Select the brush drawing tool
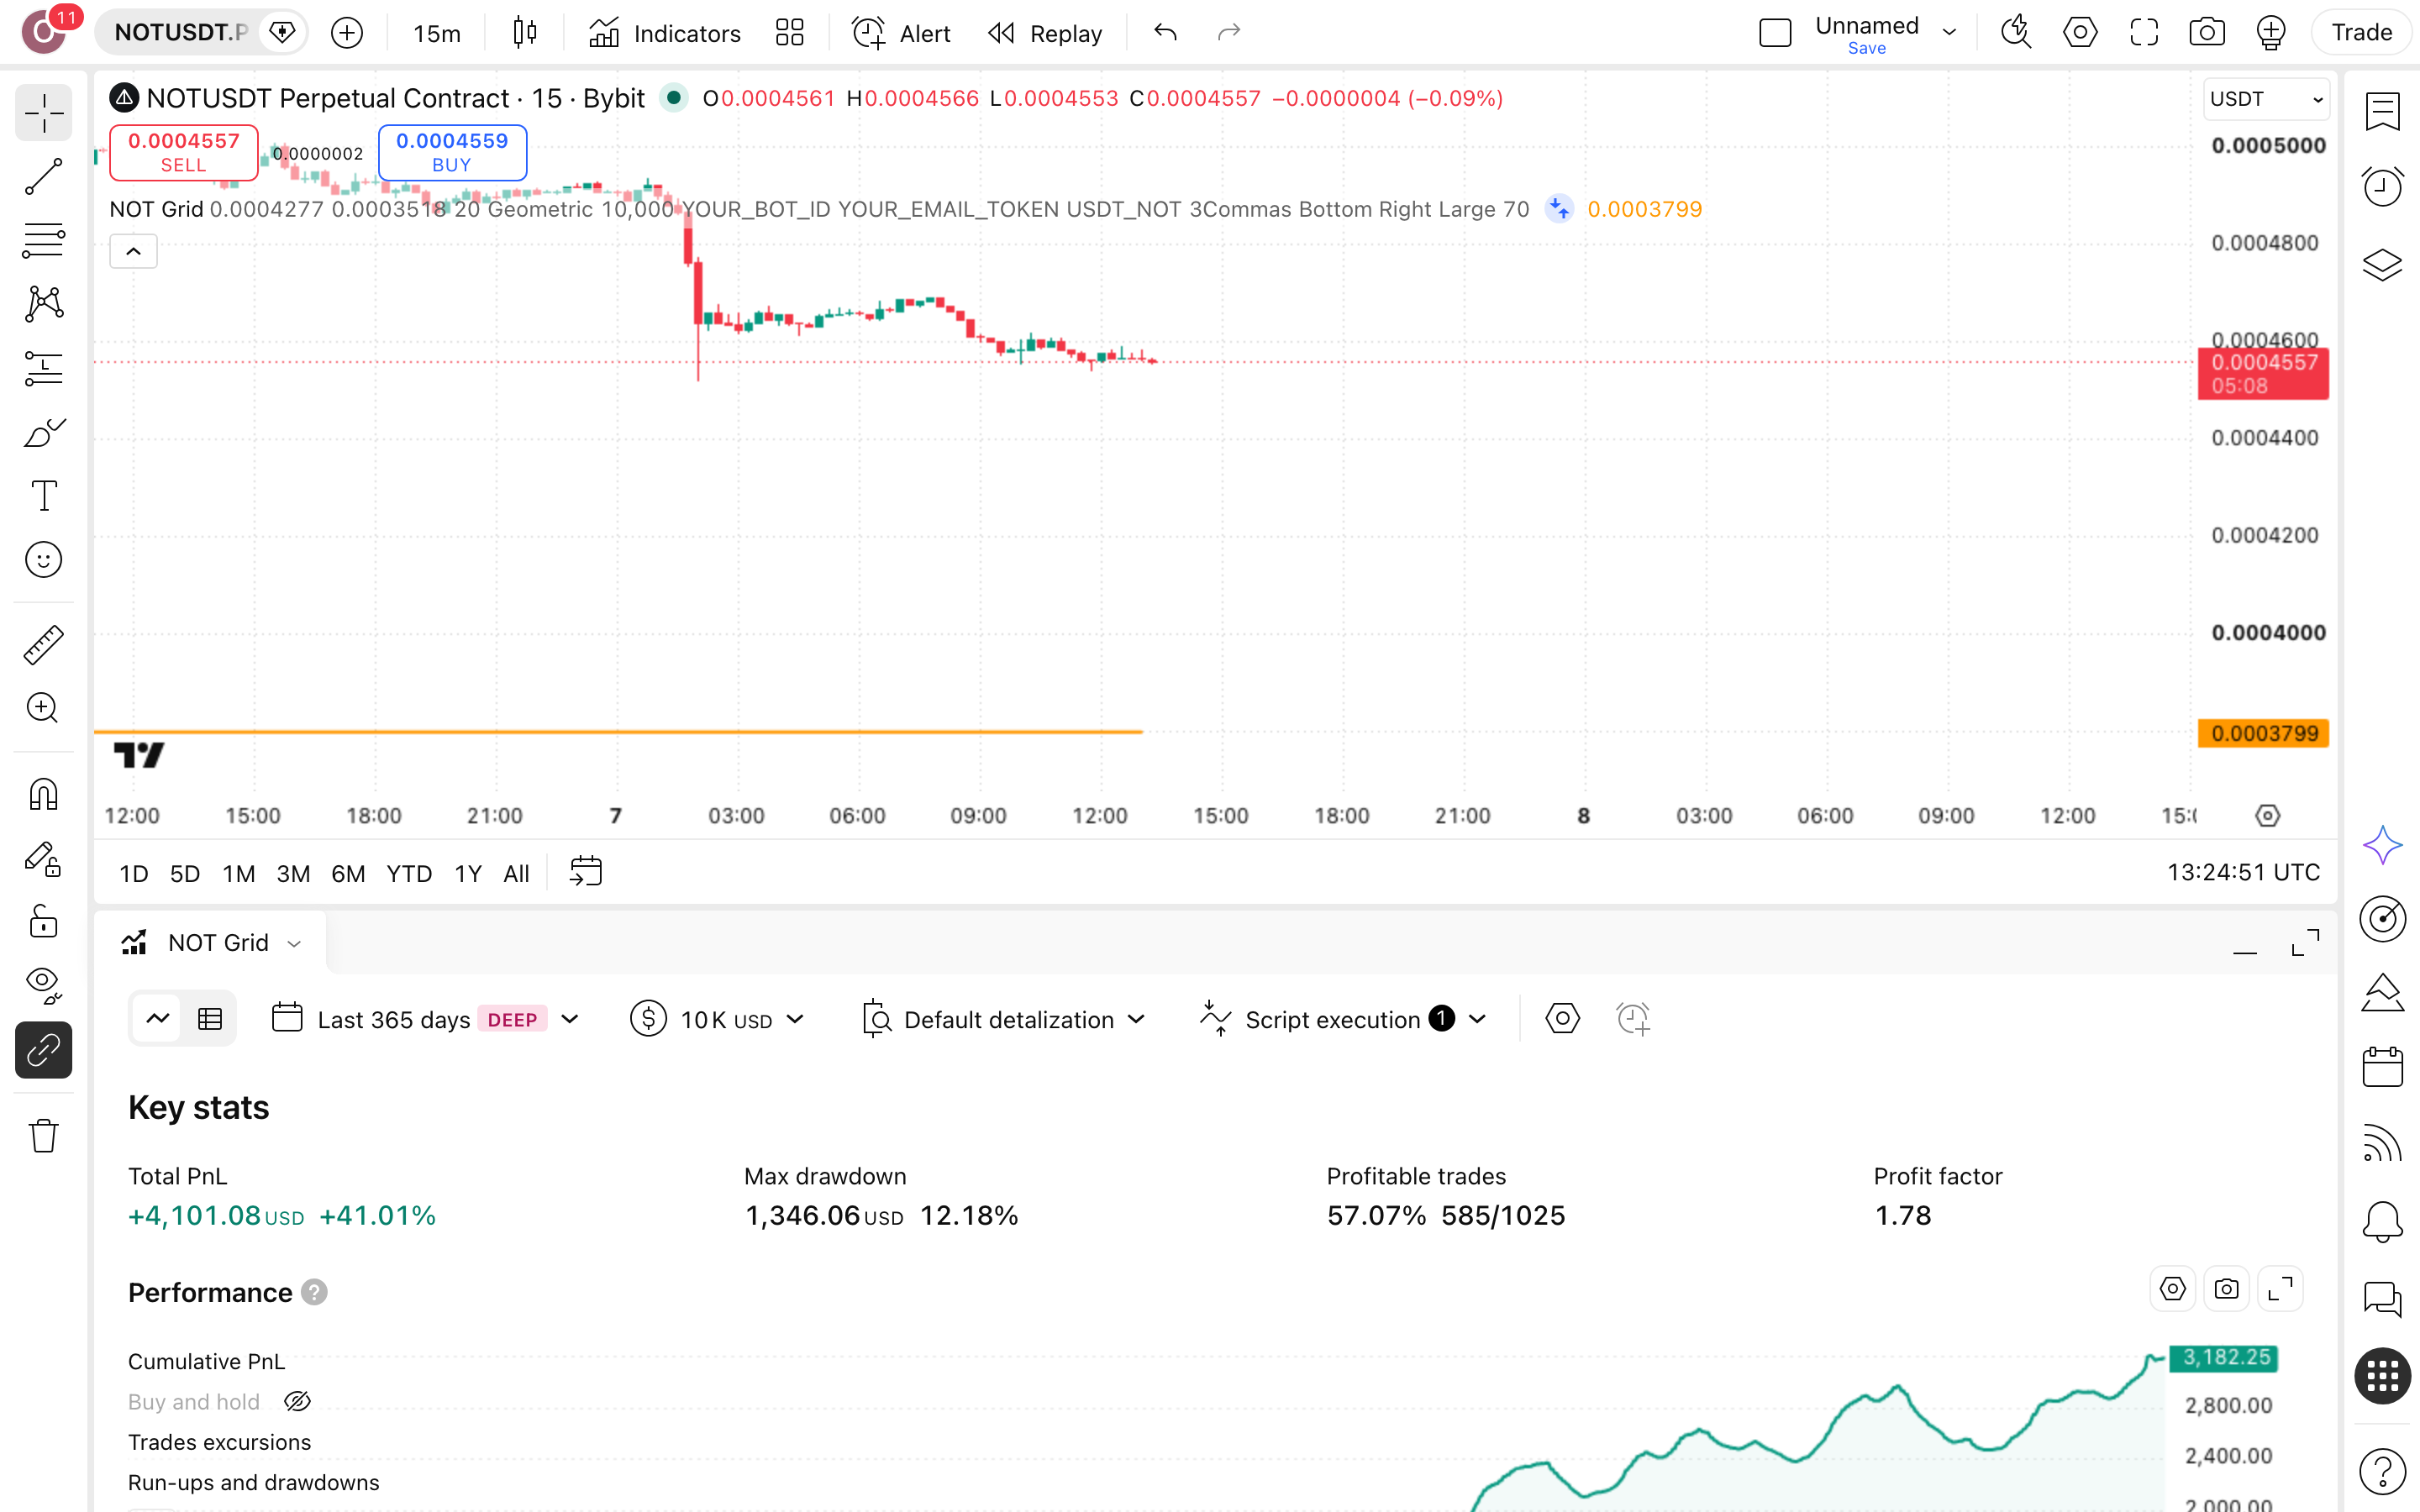 43,432
